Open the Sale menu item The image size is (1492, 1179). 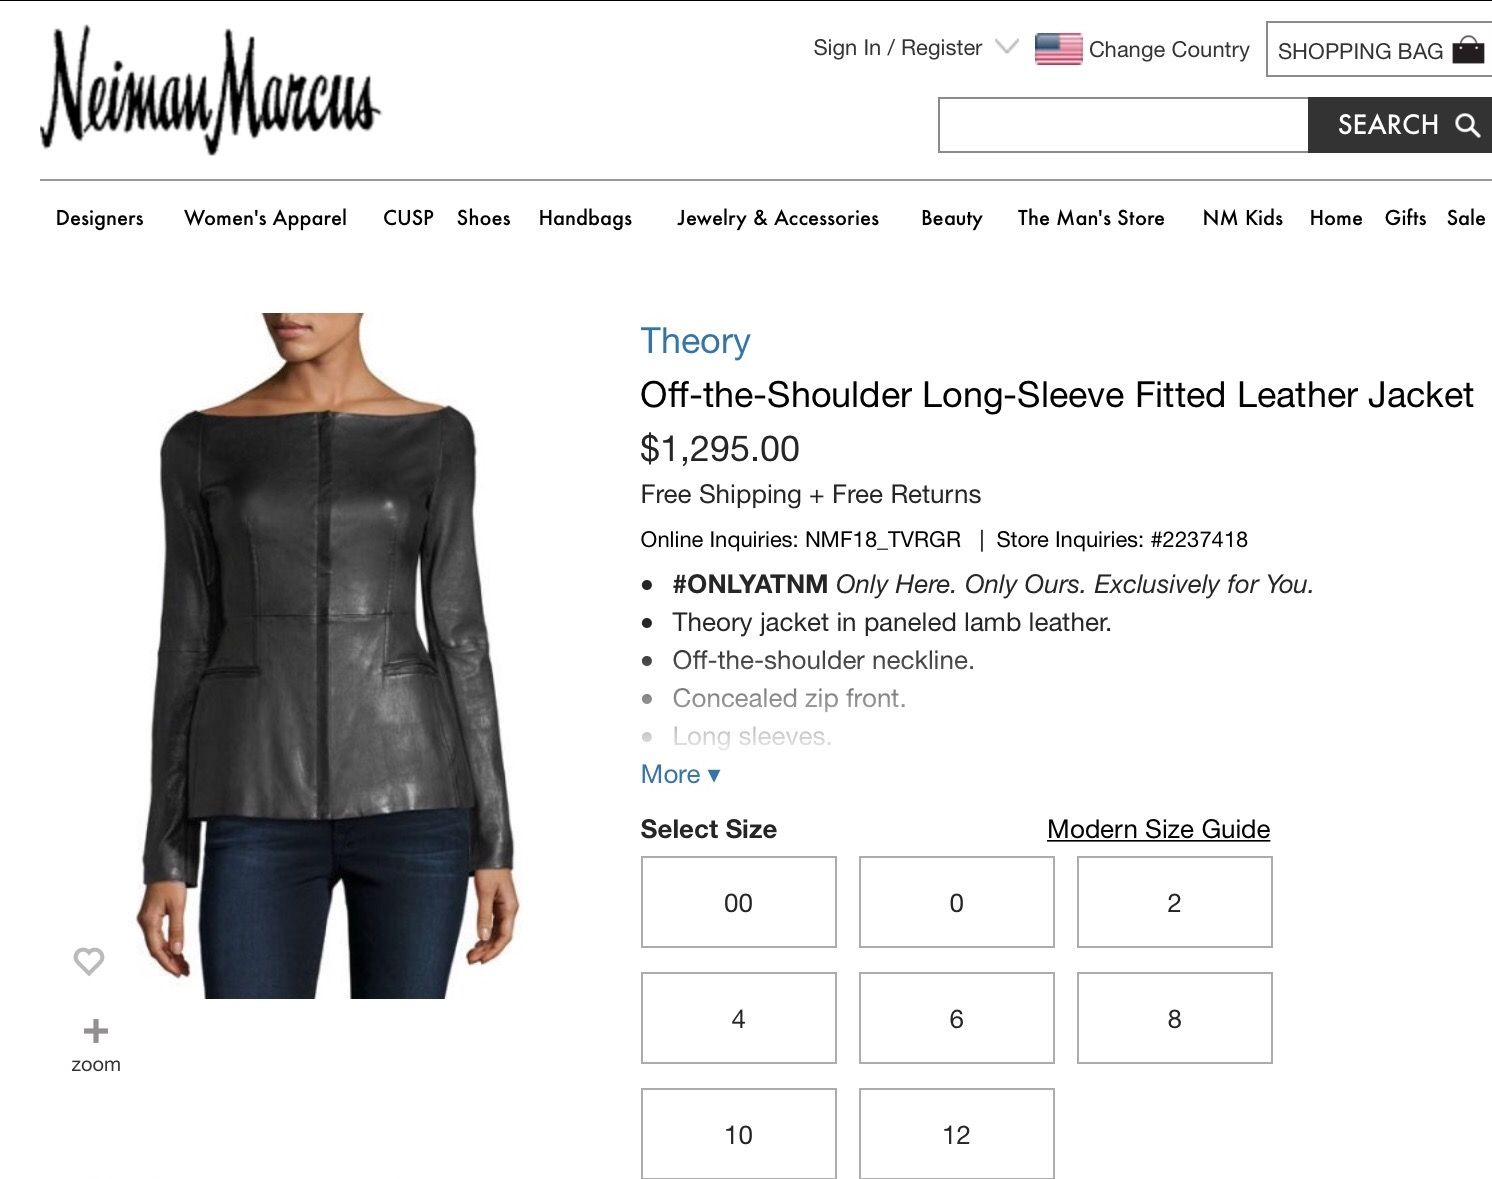coord(1466,218)
